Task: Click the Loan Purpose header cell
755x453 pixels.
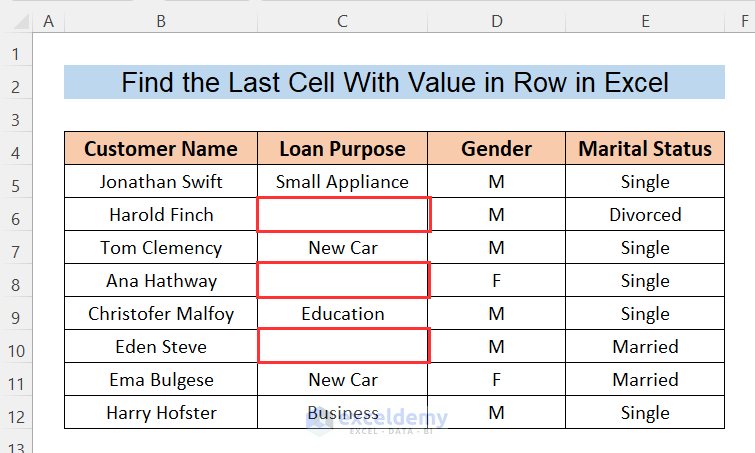Action: point(342,149)
